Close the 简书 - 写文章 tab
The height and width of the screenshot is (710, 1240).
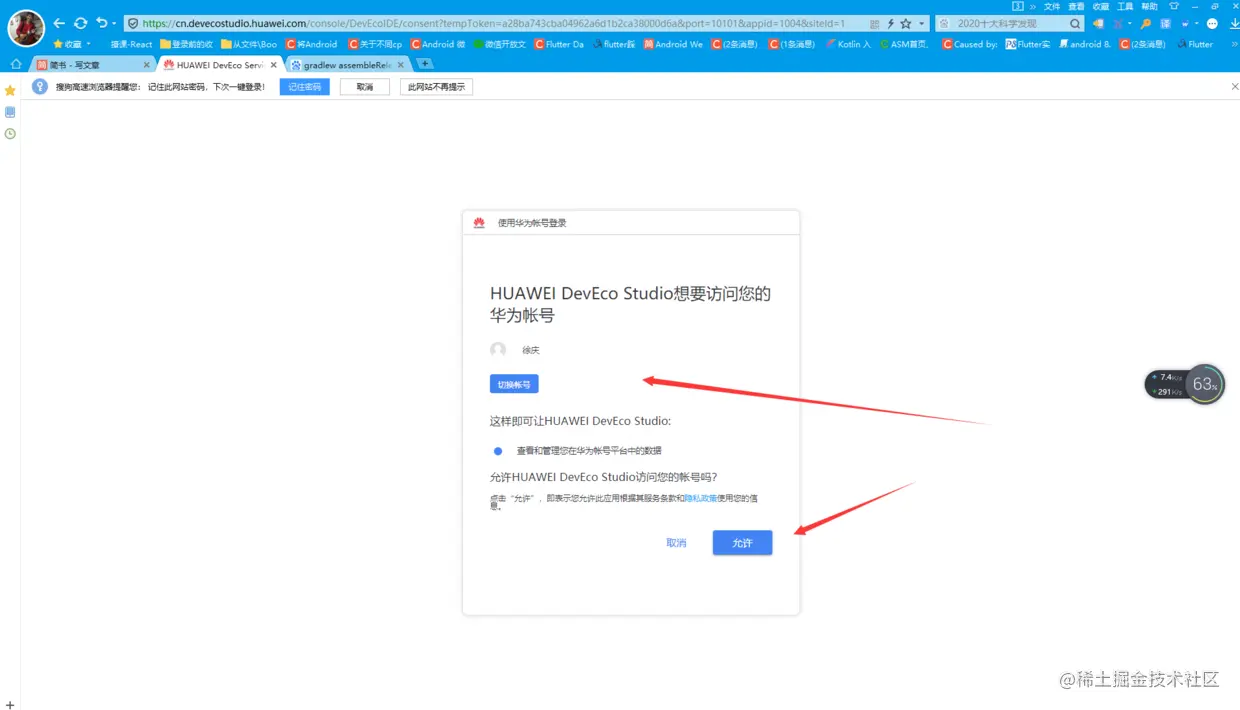pyautogui.click(x=147, y=65)
